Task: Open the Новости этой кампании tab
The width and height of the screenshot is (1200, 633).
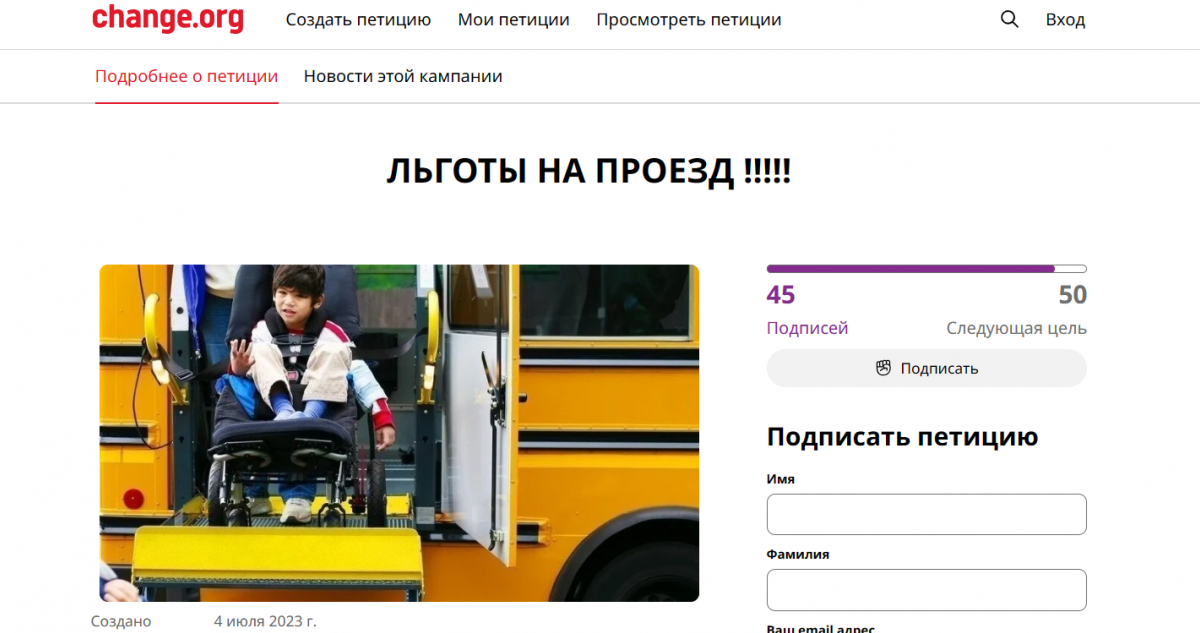Action: point(403,76)
